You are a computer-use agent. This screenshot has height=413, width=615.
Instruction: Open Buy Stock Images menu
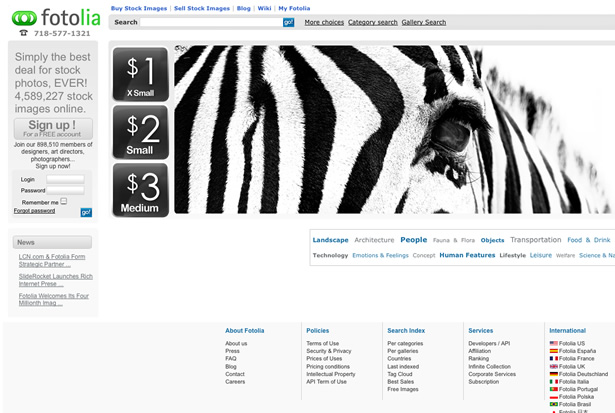pyautogui.click(x=139, y=8)
